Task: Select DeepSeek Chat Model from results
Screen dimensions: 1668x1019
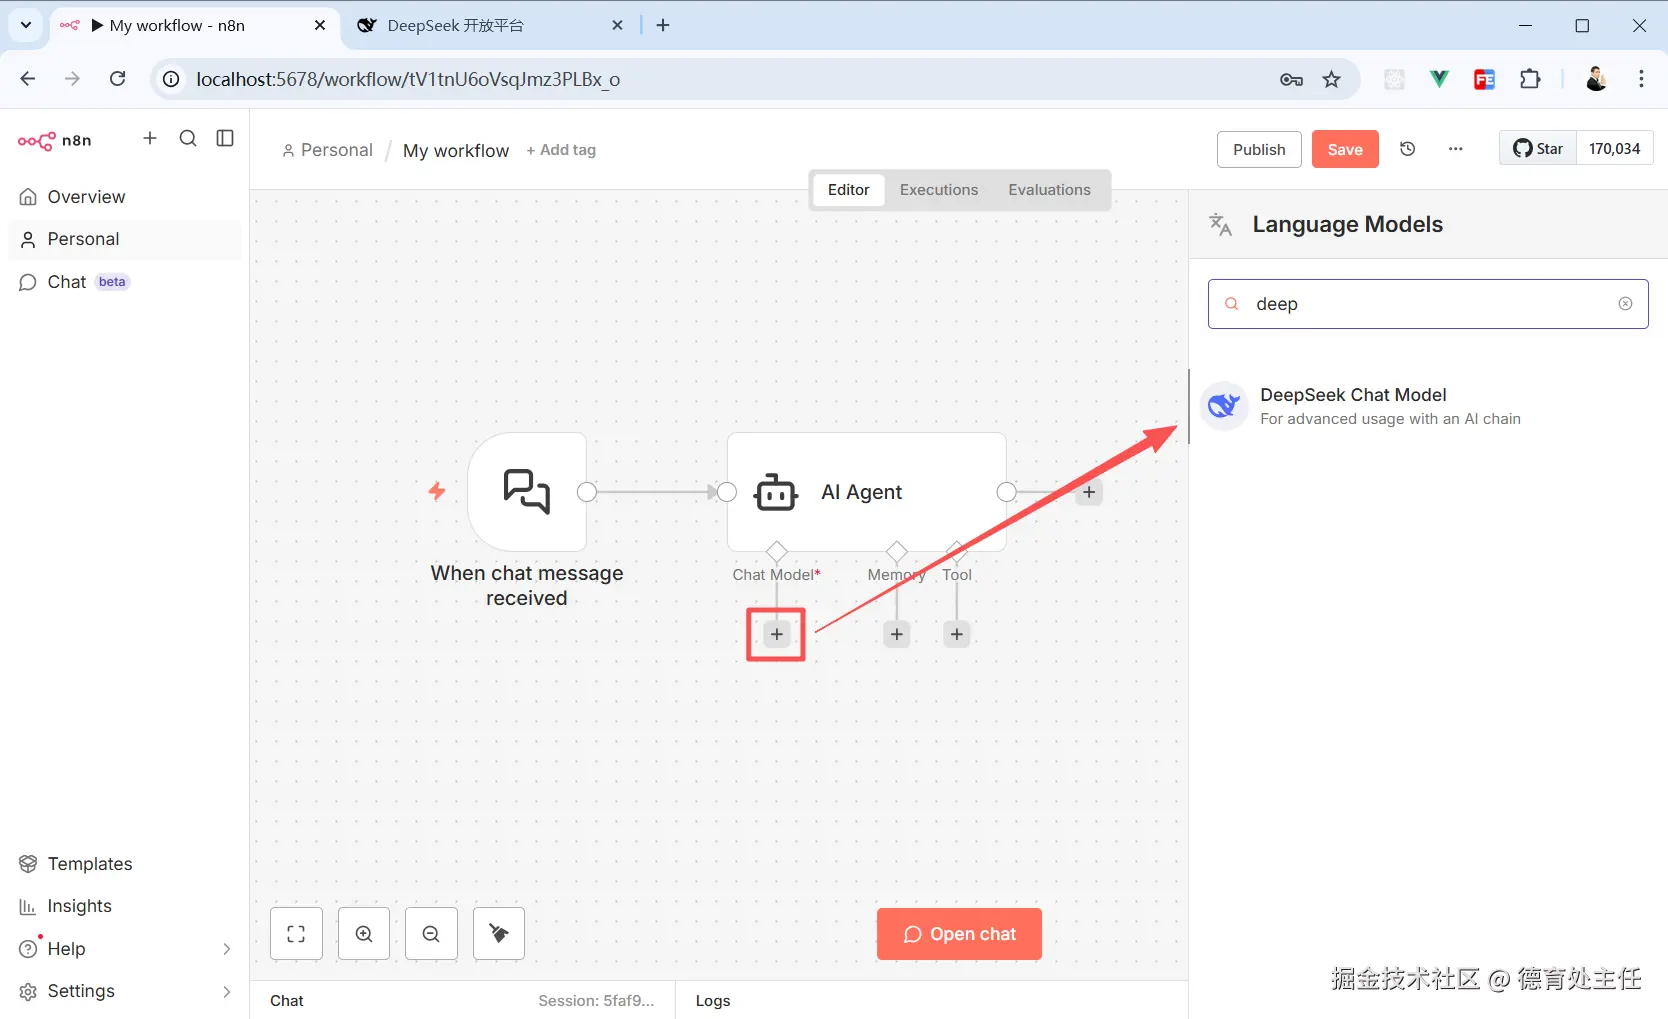Action: tap(1428, 406)
